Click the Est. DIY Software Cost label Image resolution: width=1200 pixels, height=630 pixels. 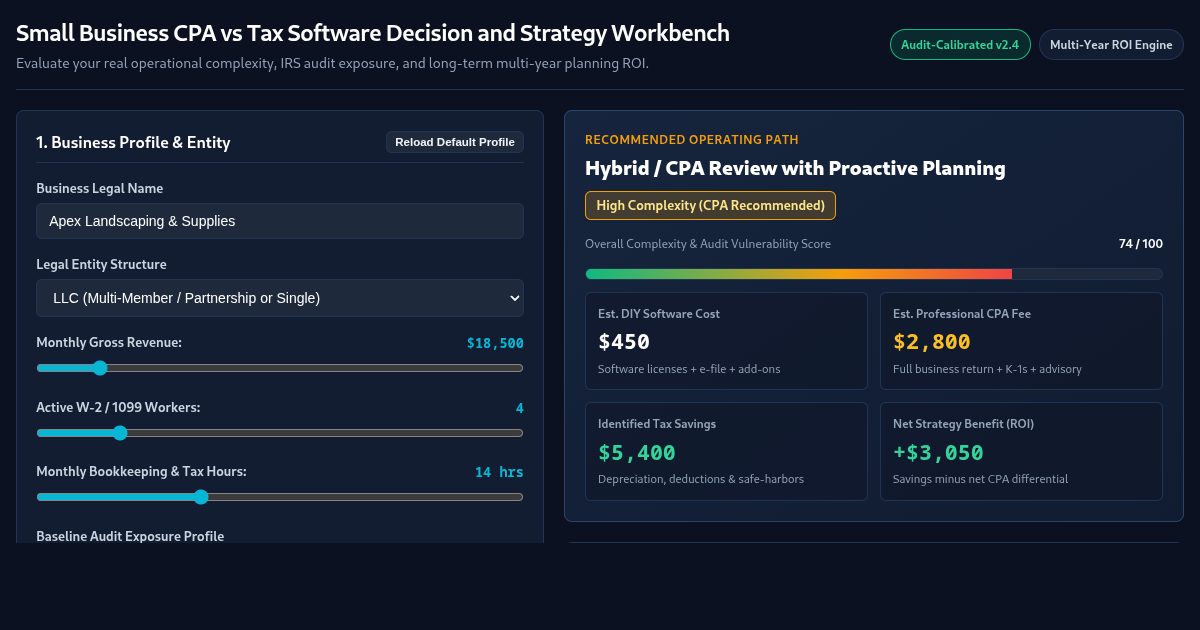click(x=659, y=314)
